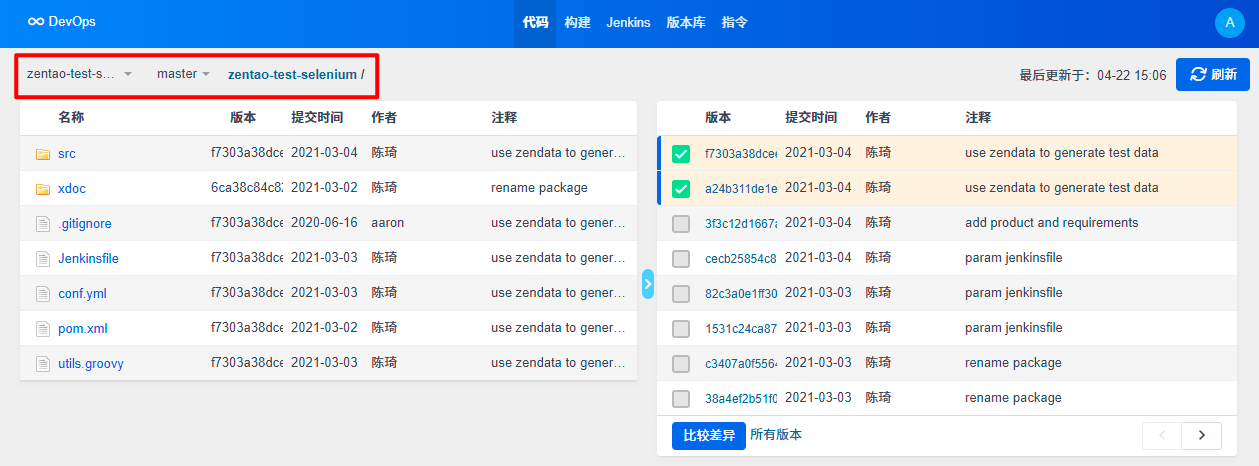Click the 比较差异 compare button
1259x466 pixels.
(x=708, y=435)
